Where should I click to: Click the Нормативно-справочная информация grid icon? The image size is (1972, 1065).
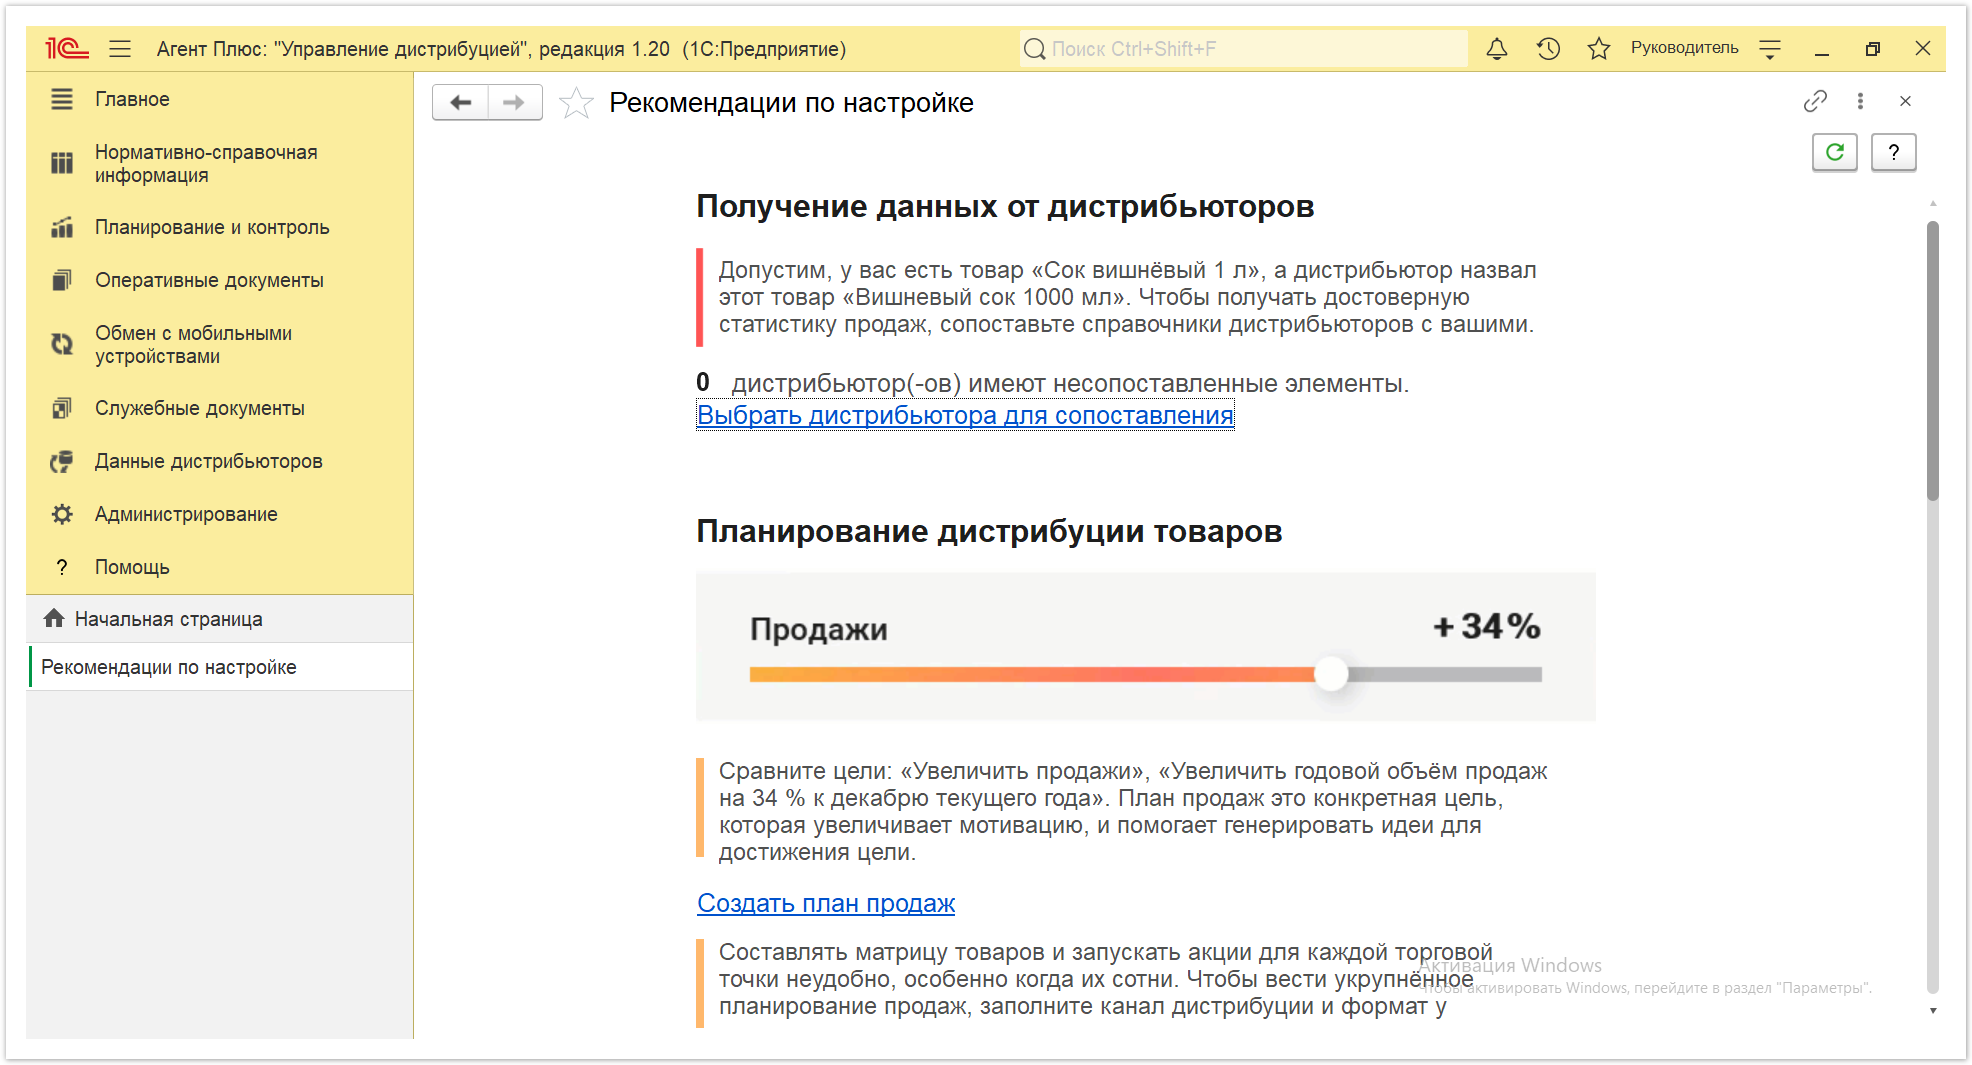(x=62, y=163)
